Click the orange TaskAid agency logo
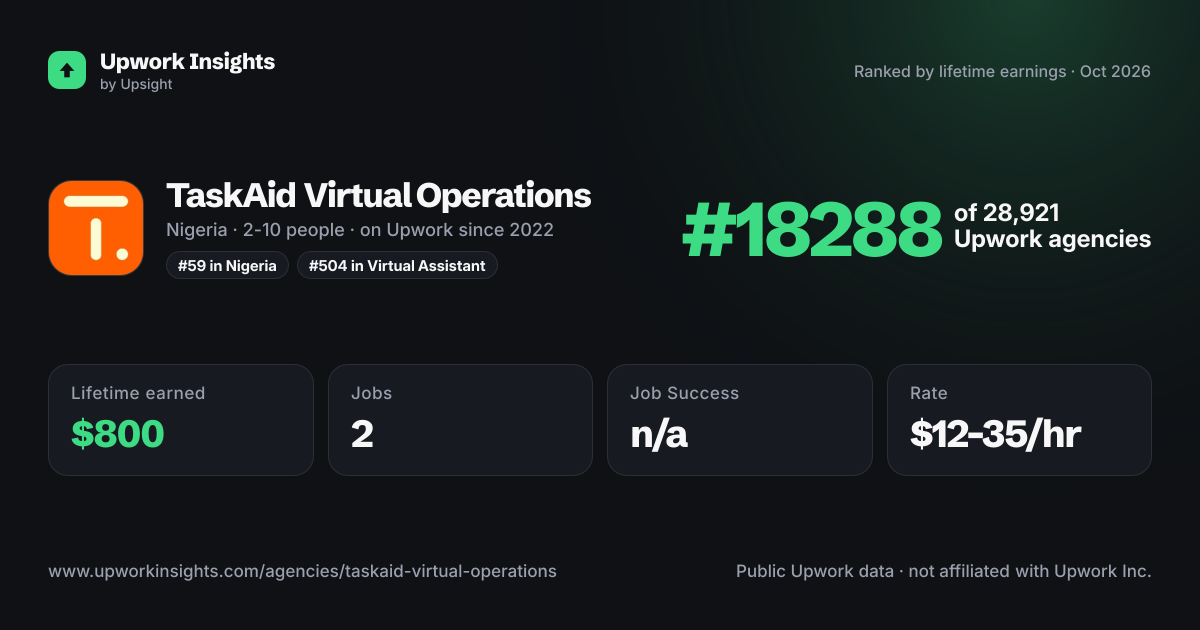 (x=96, y=228)
